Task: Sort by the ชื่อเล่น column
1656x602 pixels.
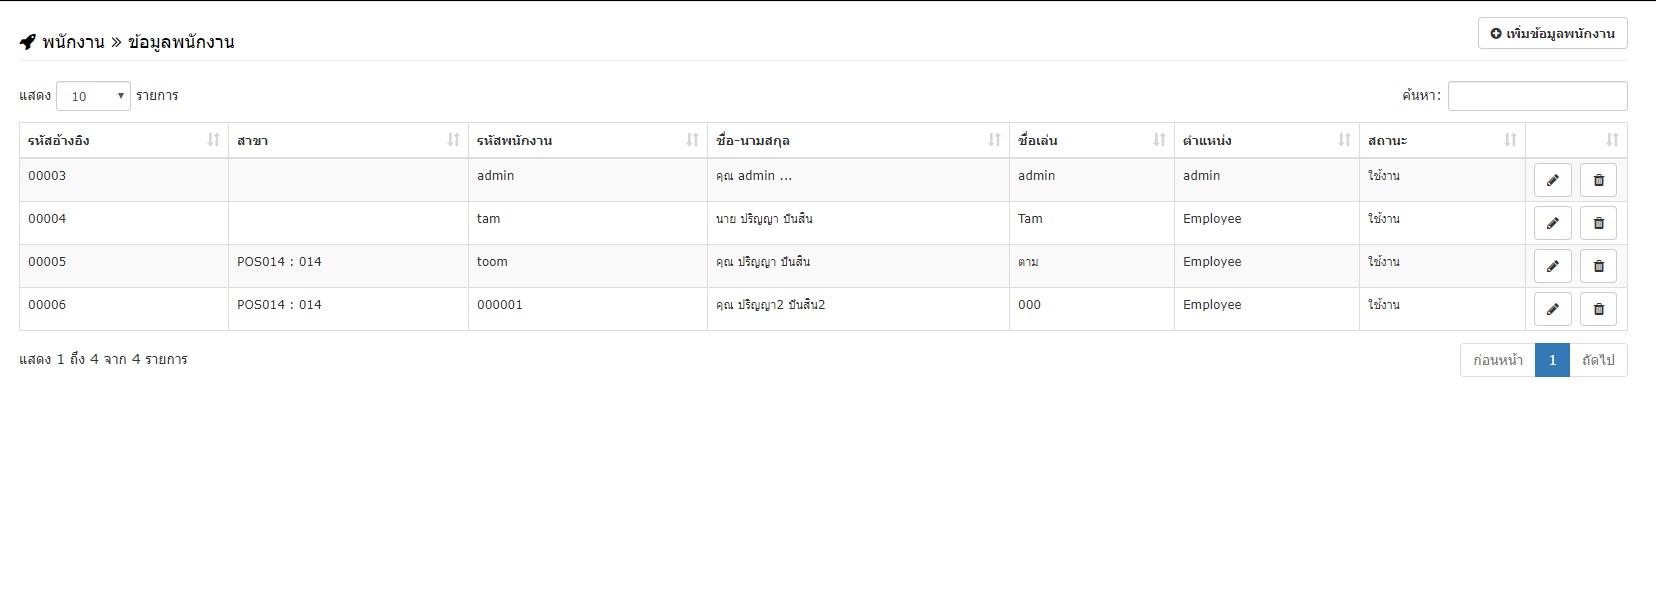Action: (1092, 140)
